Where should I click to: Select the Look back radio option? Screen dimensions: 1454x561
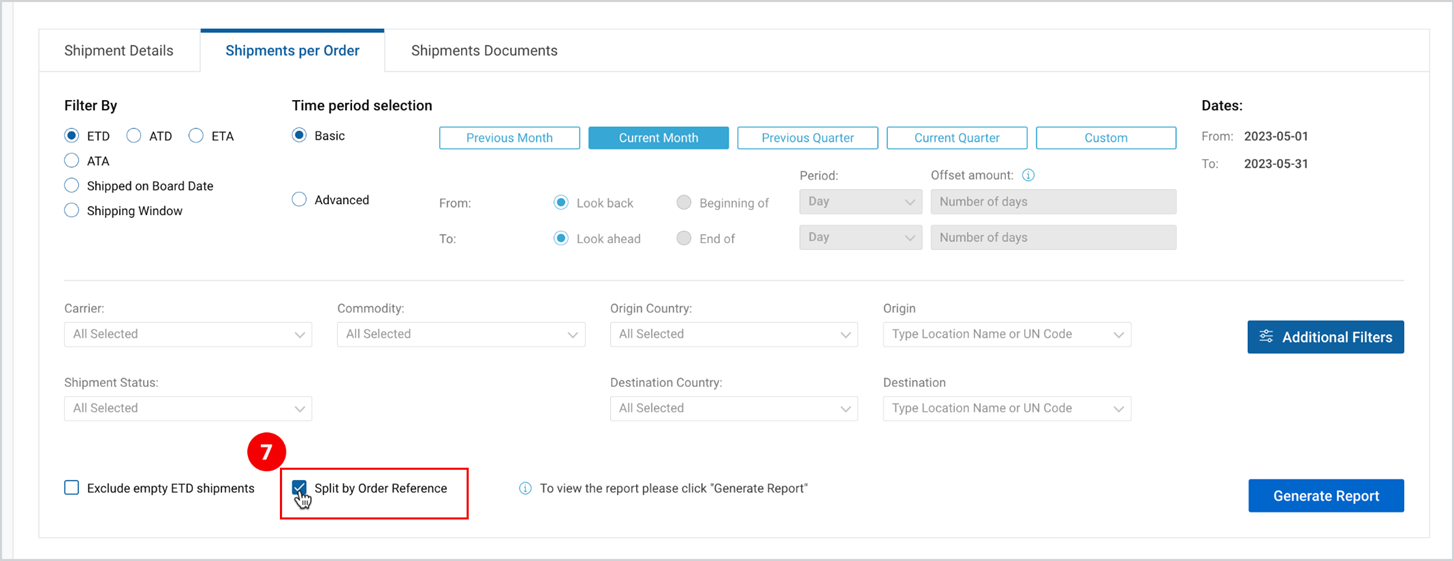pyautogui.click(x=561, y=203)
